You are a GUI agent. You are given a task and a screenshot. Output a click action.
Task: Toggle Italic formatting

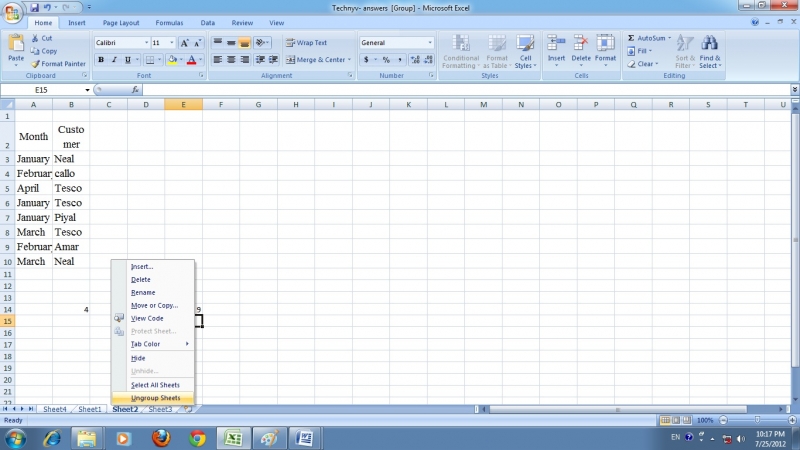114,60
